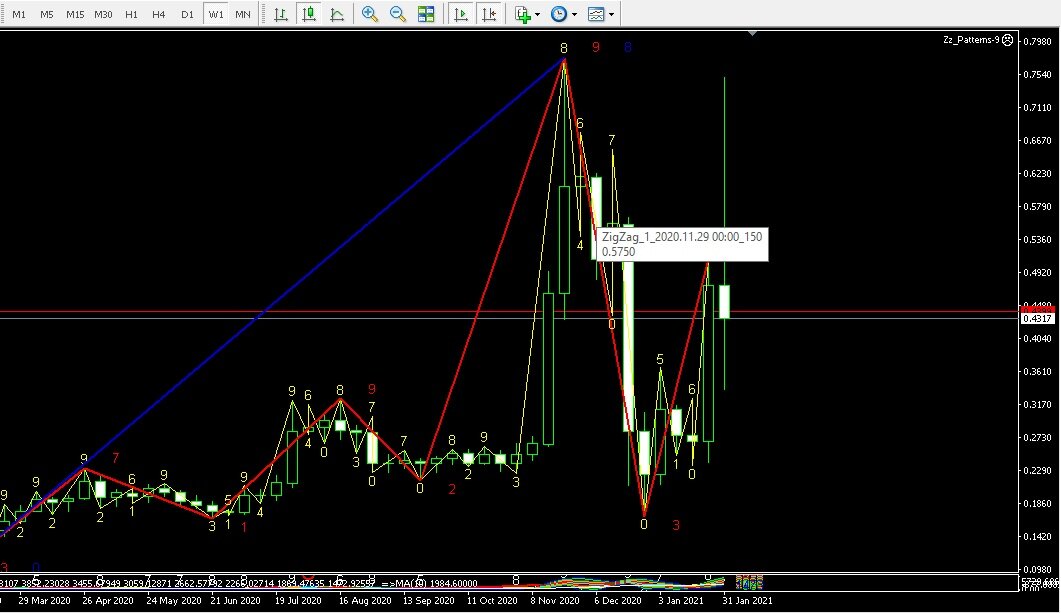Switch to H1 timeframe
The image size is (1061, 613).
[x=131, y=14]
